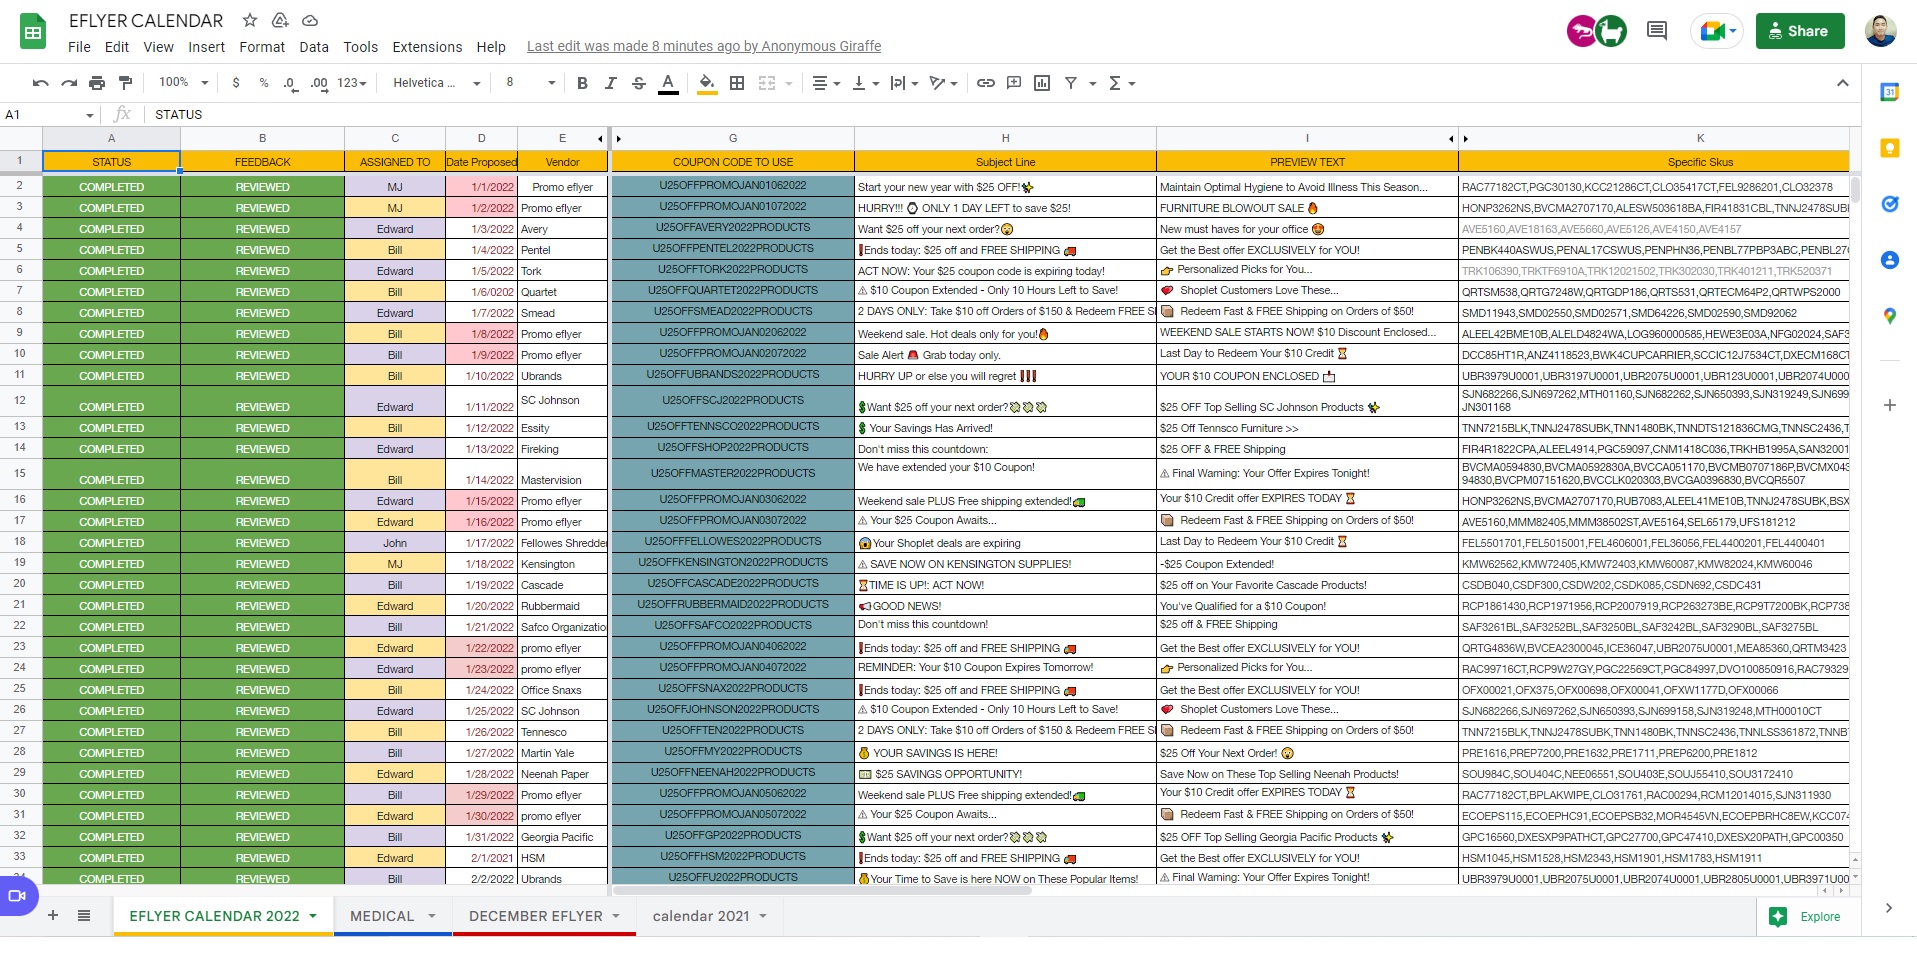Insert a chart with the toolbar icon
The height and width of the screenshot is (969, 1917).
click(x=1042, y=83)
